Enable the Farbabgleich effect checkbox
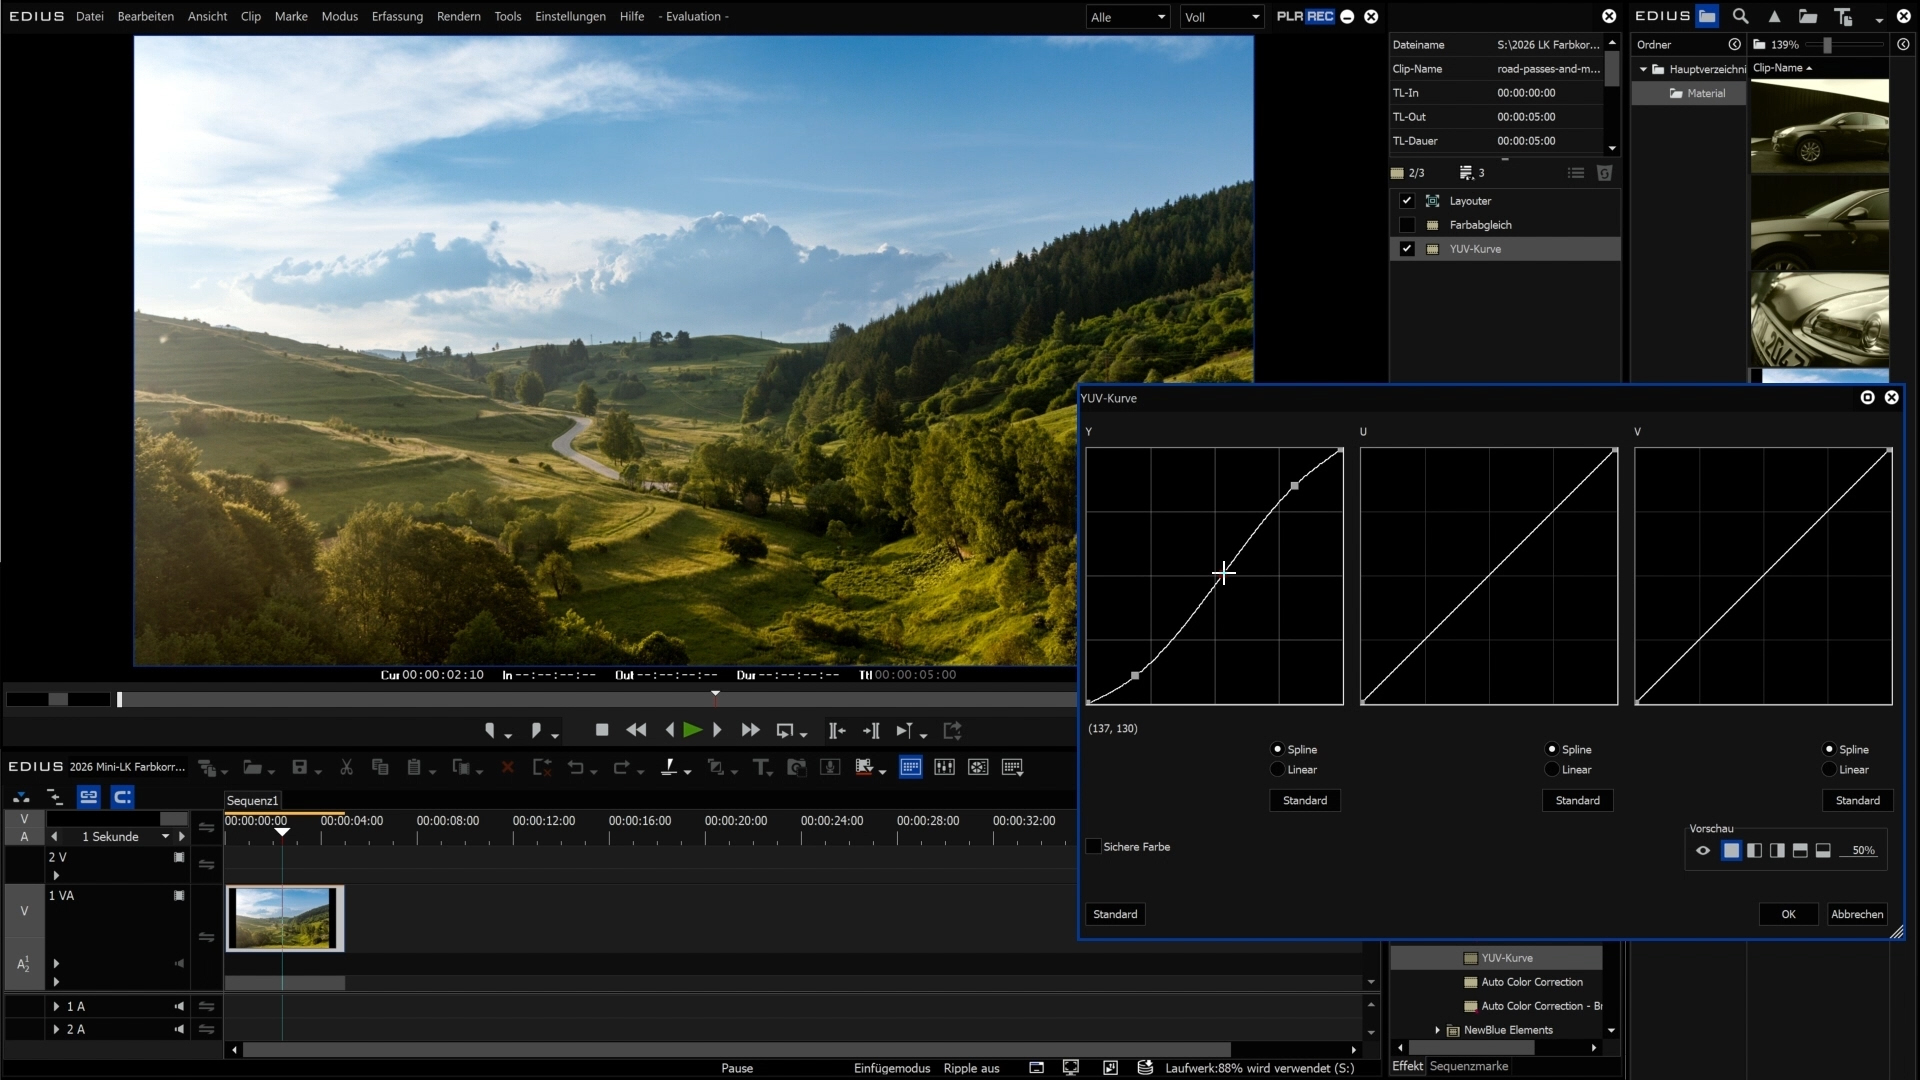The height and width of the screenshot is (1080, 1920). tap(1407, 225)
